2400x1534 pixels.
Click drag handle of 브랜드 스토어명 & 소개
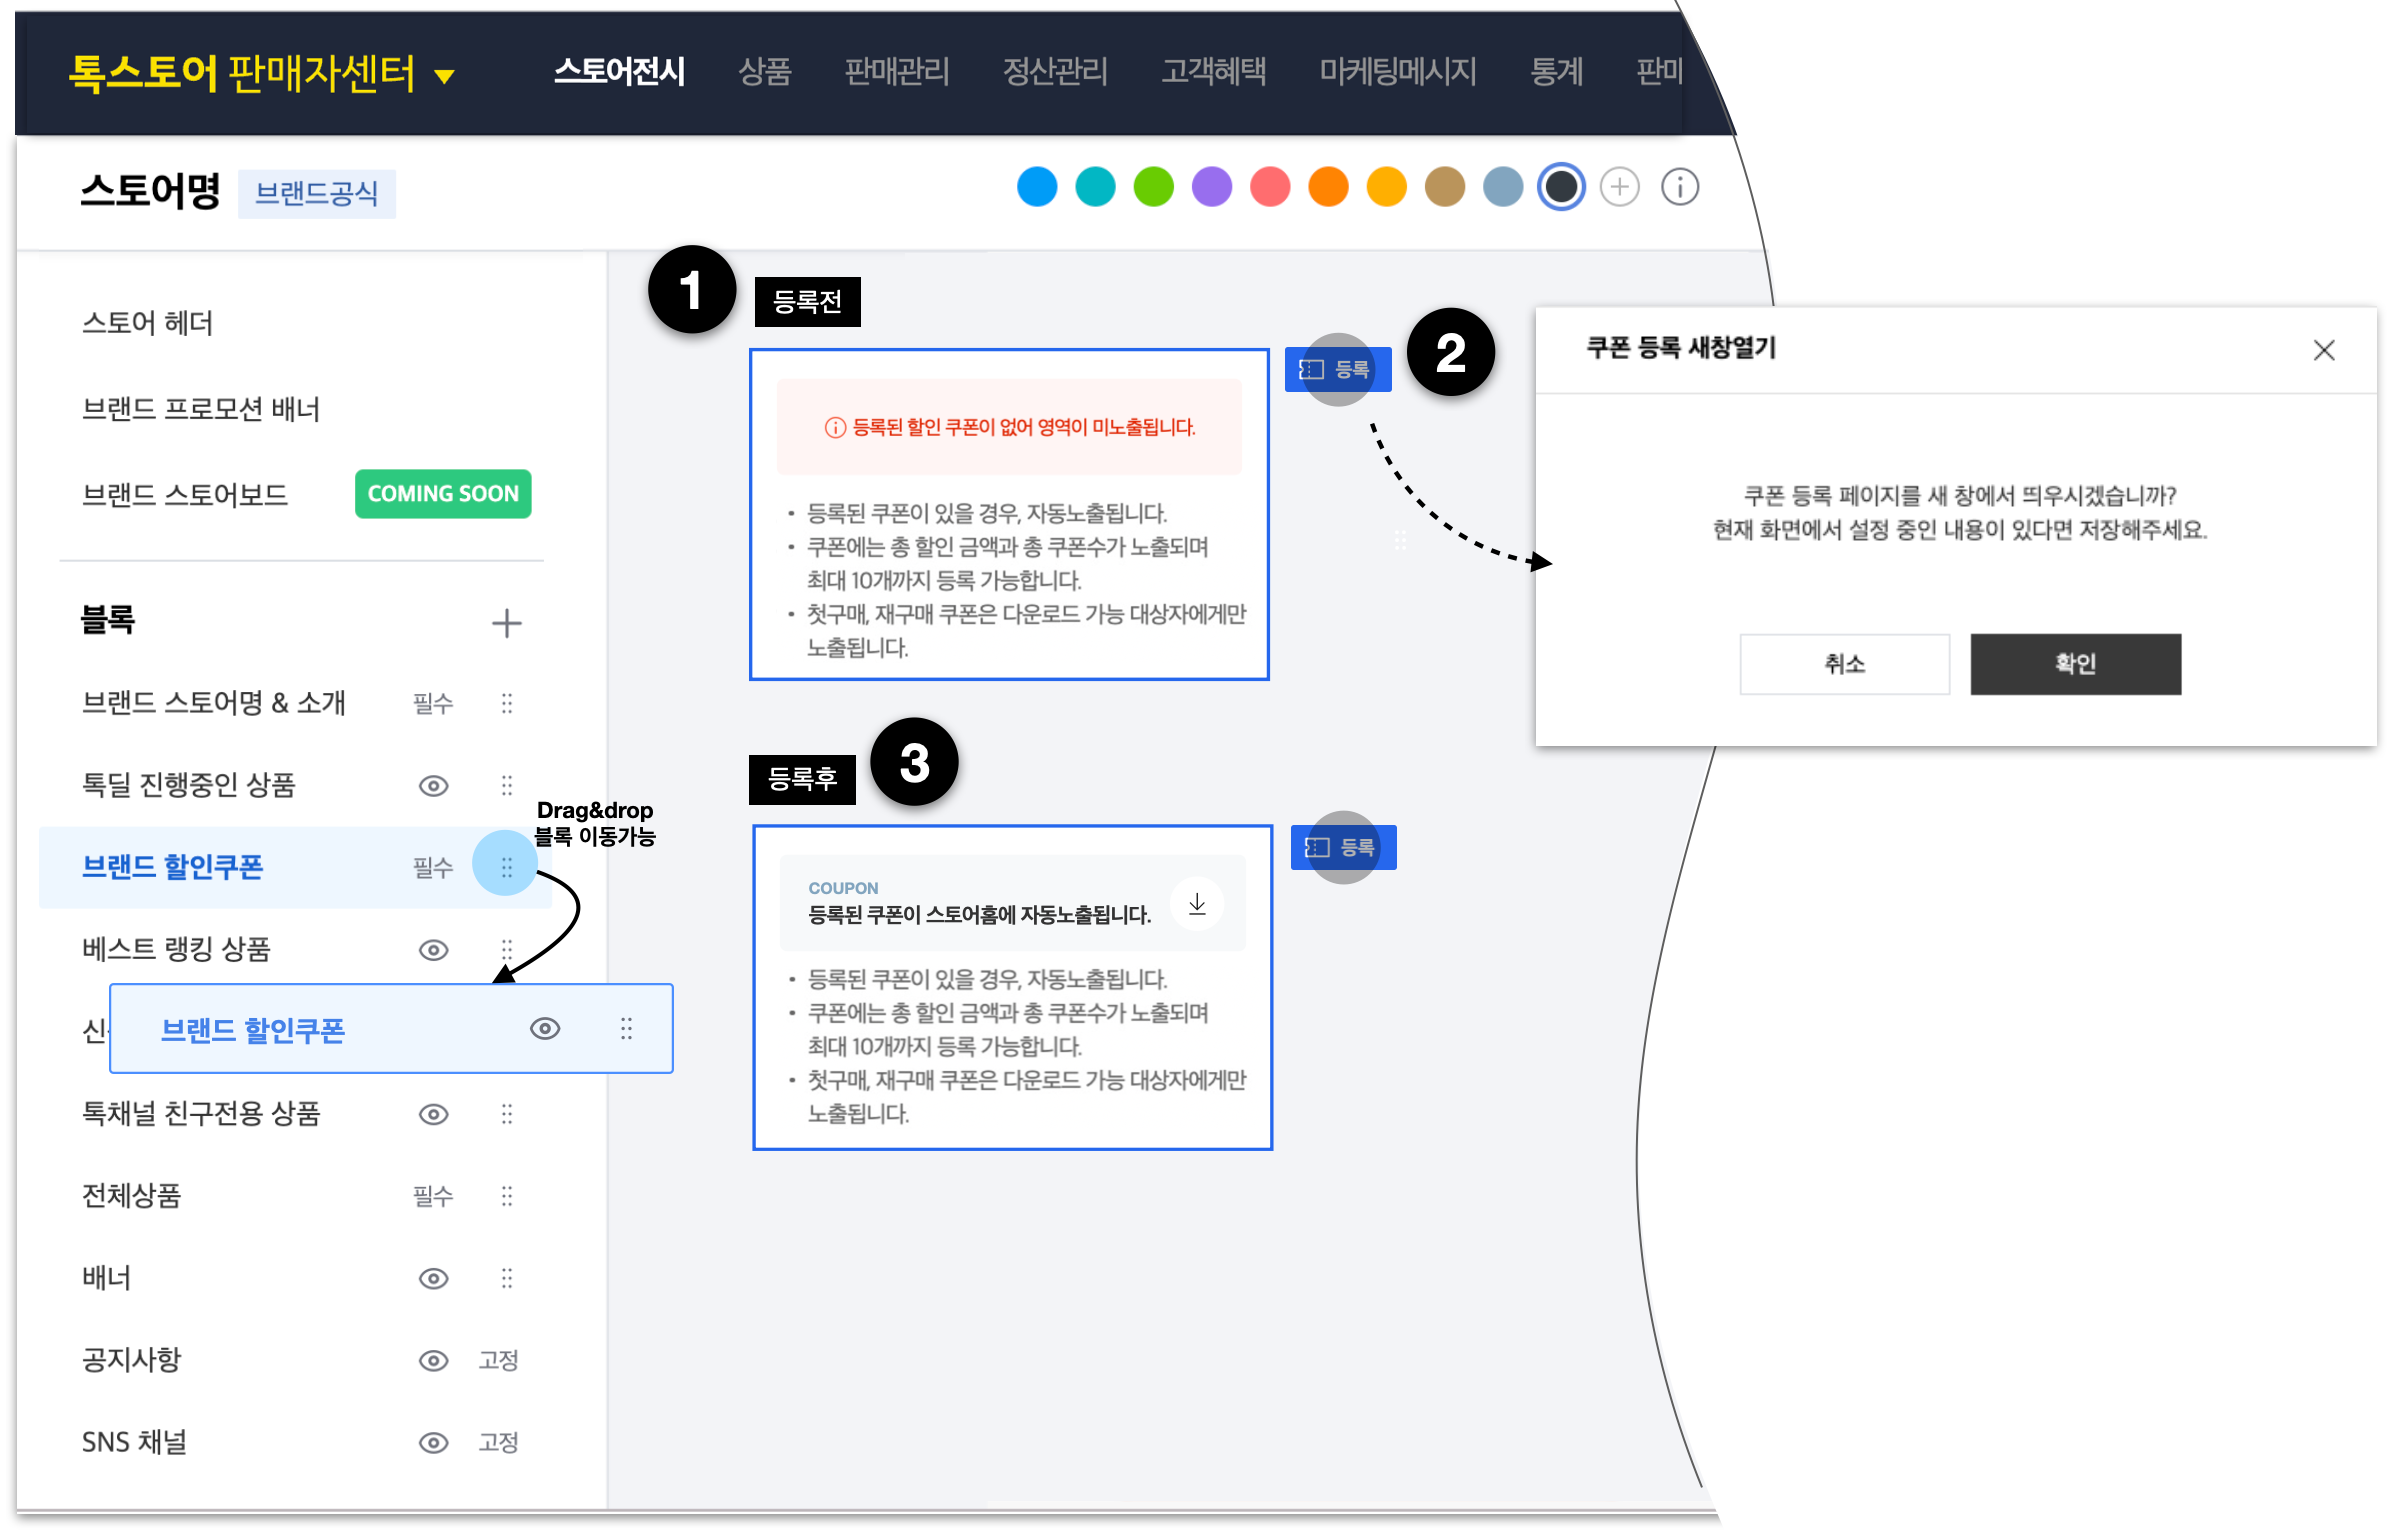(x=506, y=703)
